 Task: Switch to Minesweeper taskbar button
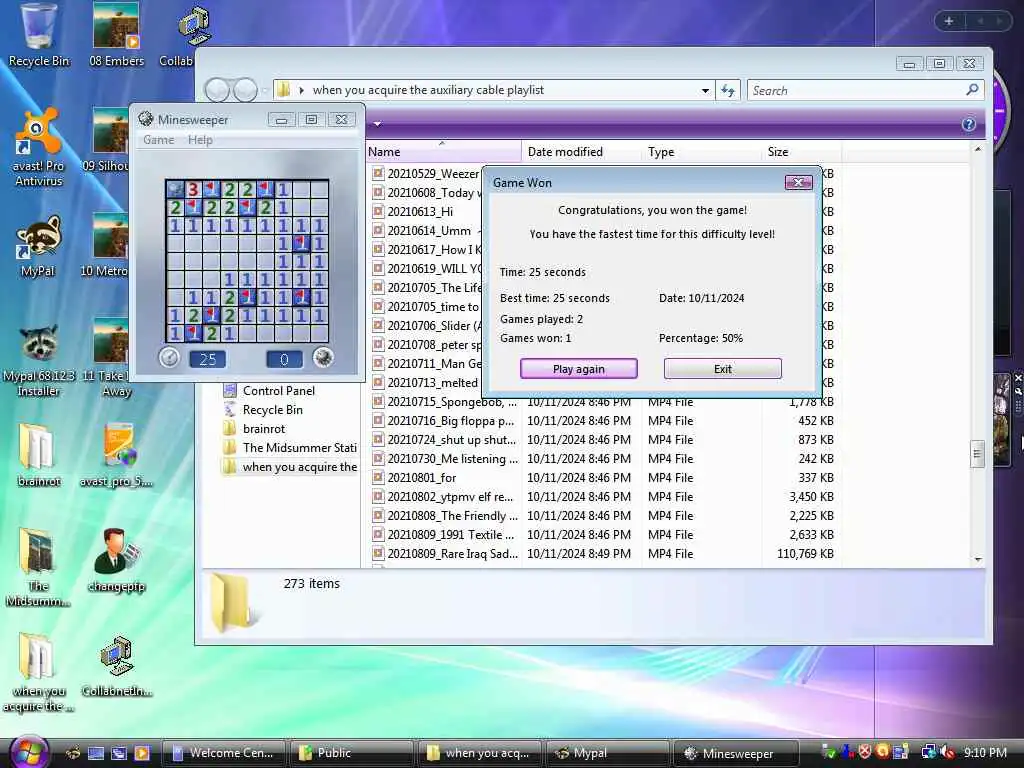[x=736, y=753]
